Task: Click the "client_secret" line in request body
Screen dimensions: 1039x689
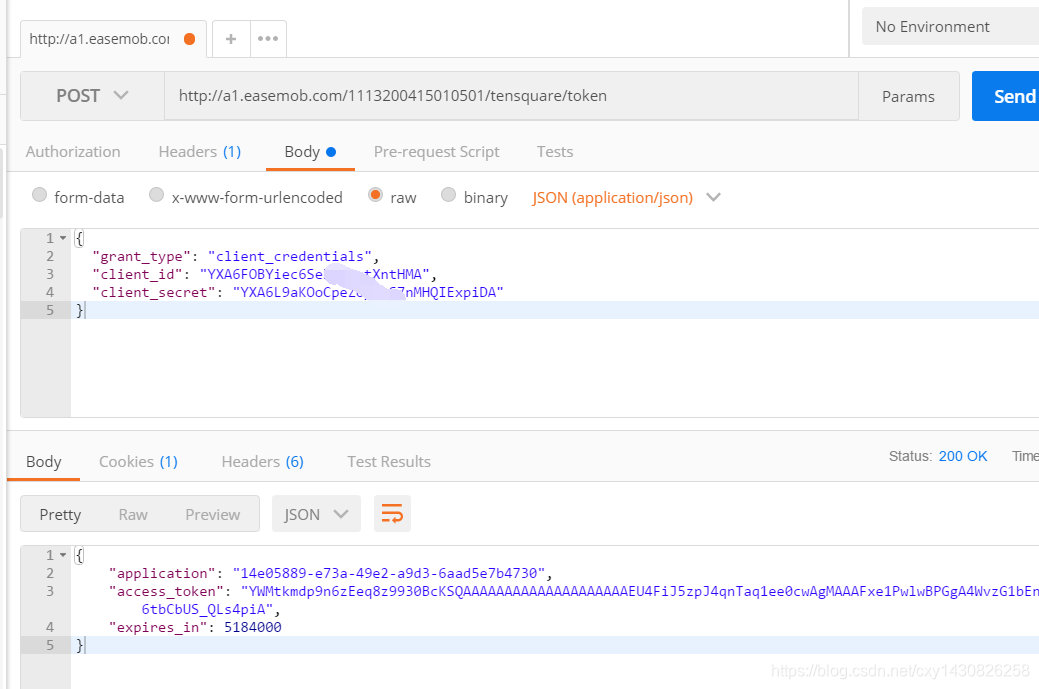Action: tap(298, 292)
